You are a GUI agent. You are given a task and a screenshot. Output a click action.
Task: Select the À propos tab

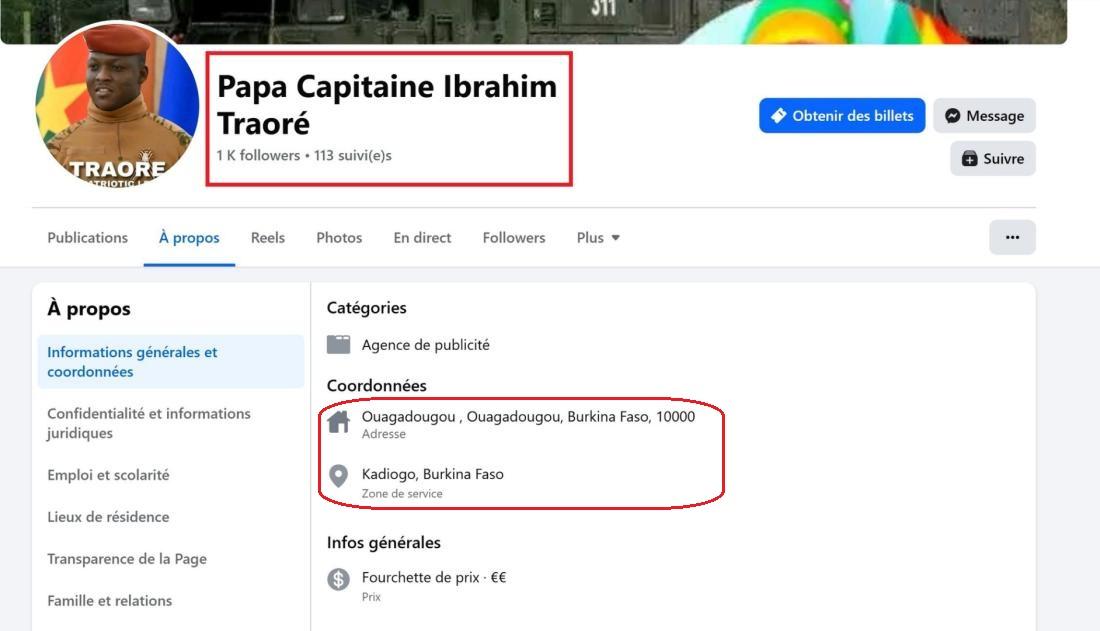pyautogui.click(x=189, y=238)
